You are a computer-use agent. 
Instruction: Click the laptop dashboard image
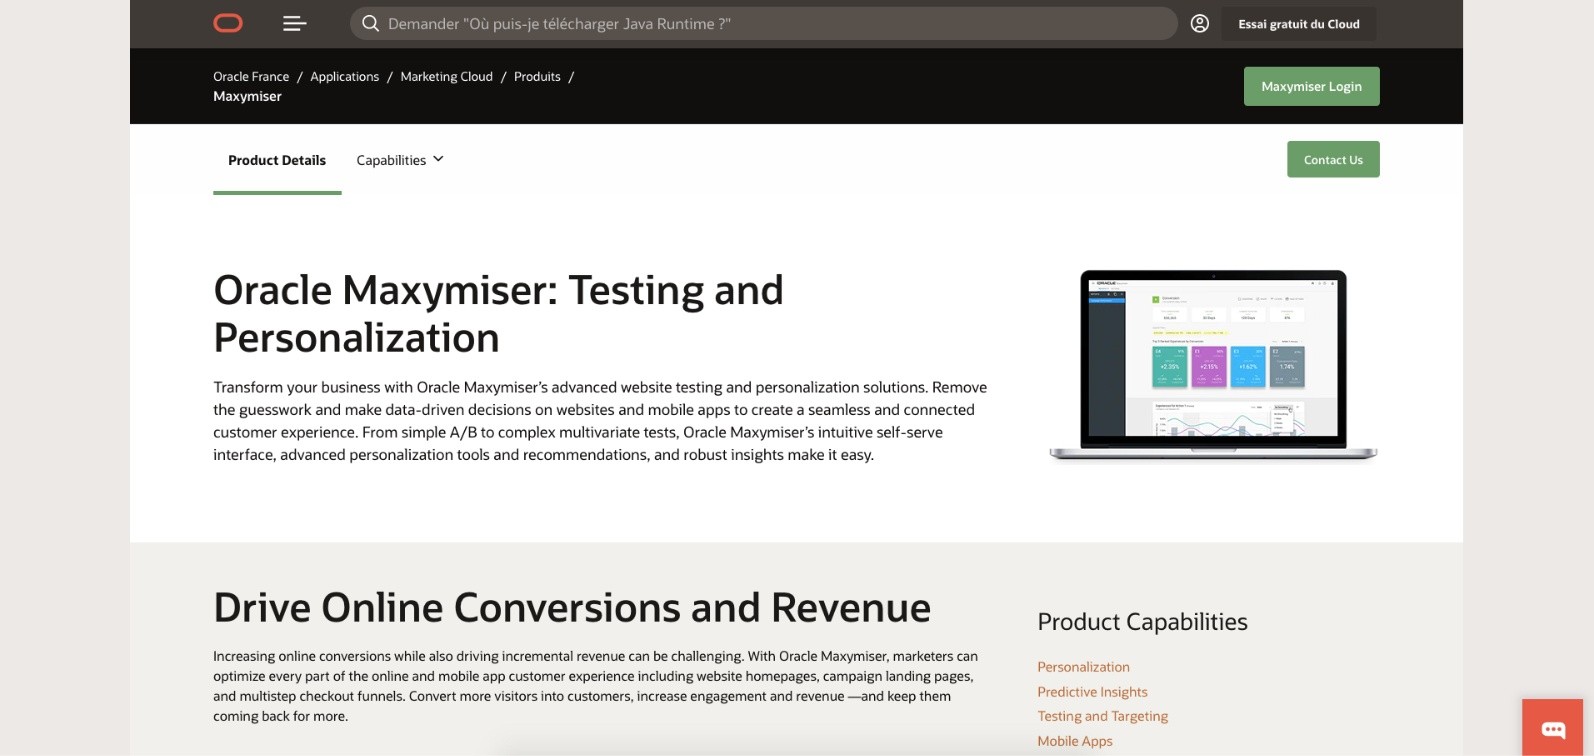pyautogui.click(x=1213, y=365)
